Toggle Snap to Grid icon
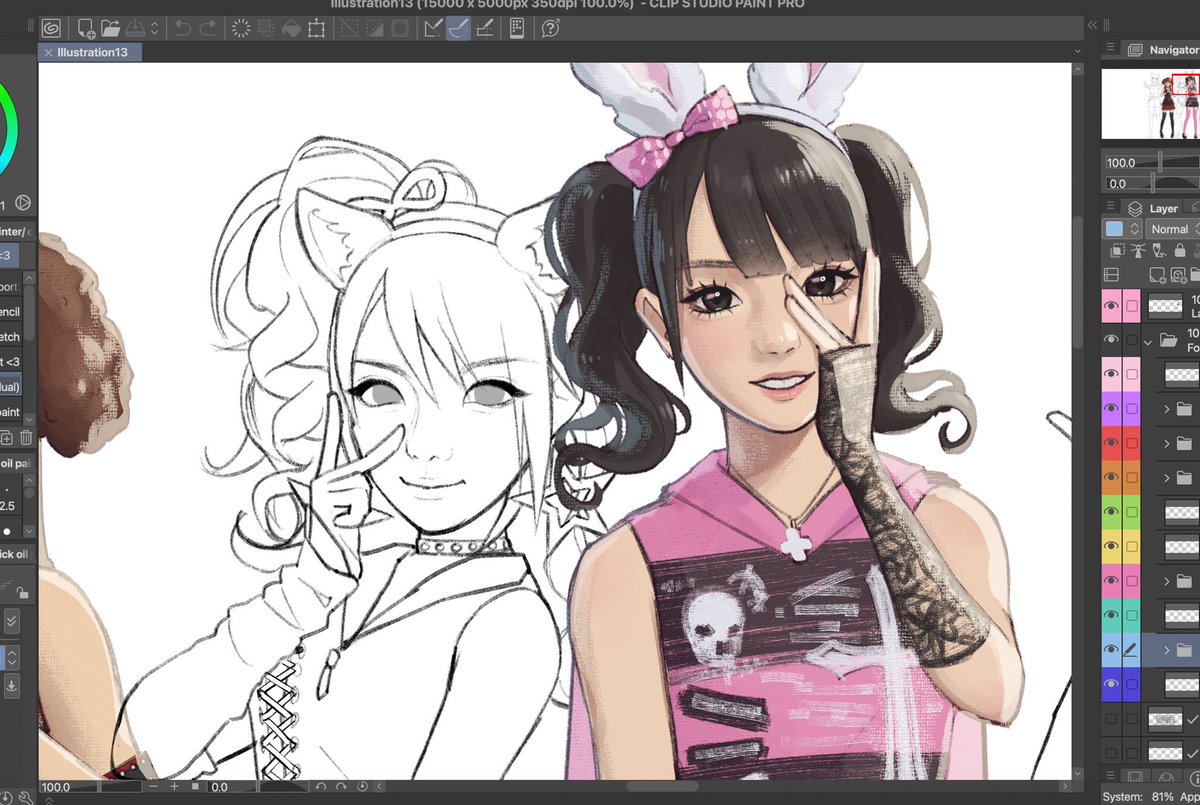Screen dimensions: 1200x805 tap(484, 28)
